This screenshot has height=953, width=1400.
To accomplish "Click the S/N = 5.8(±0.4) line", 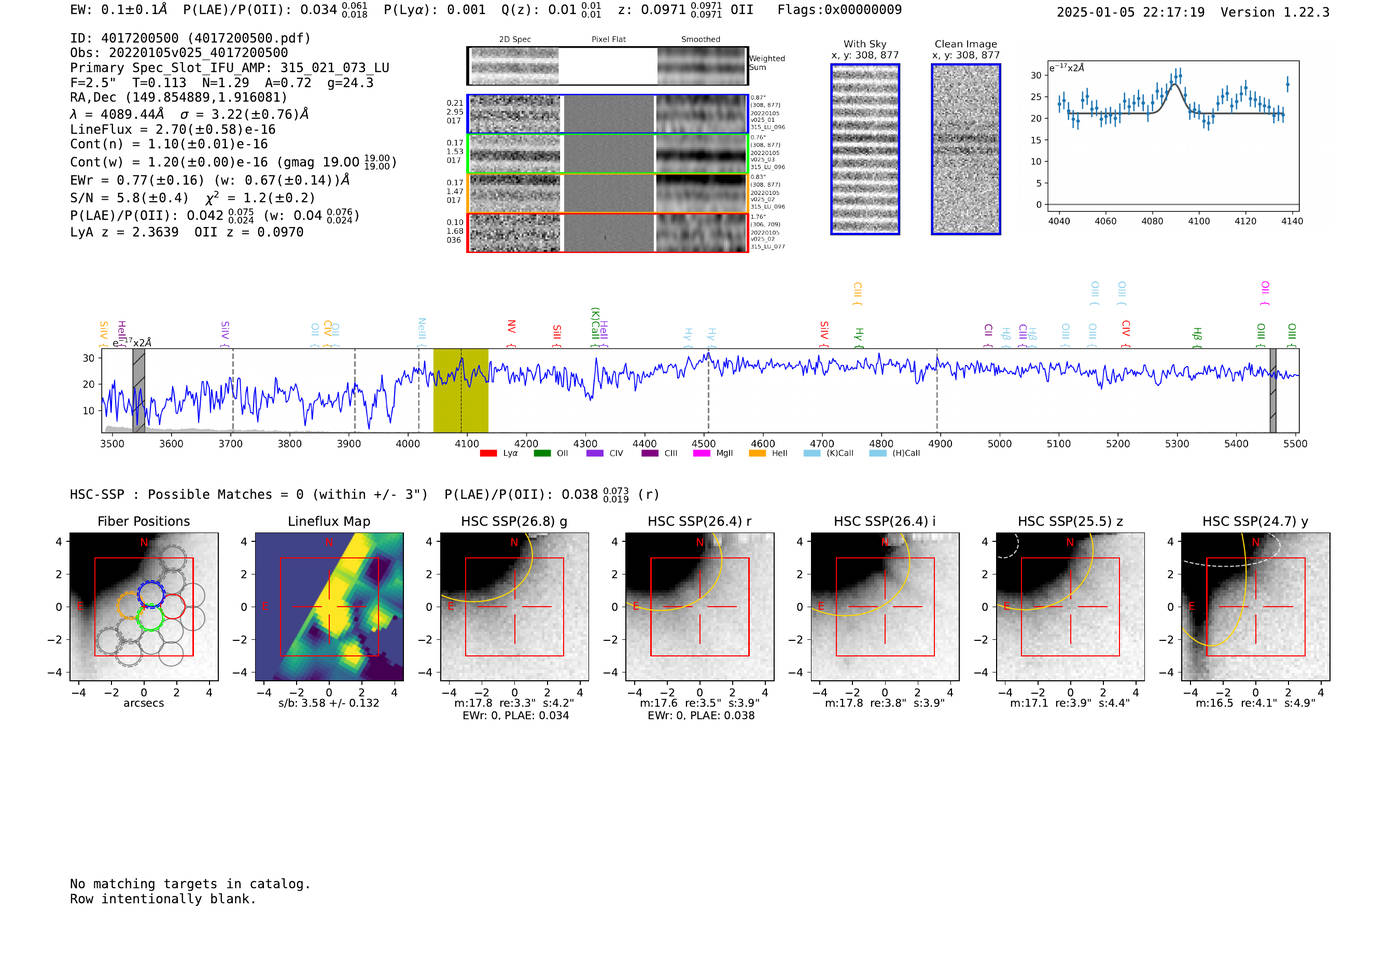I will pyautogui.click(x=193, y=197).
